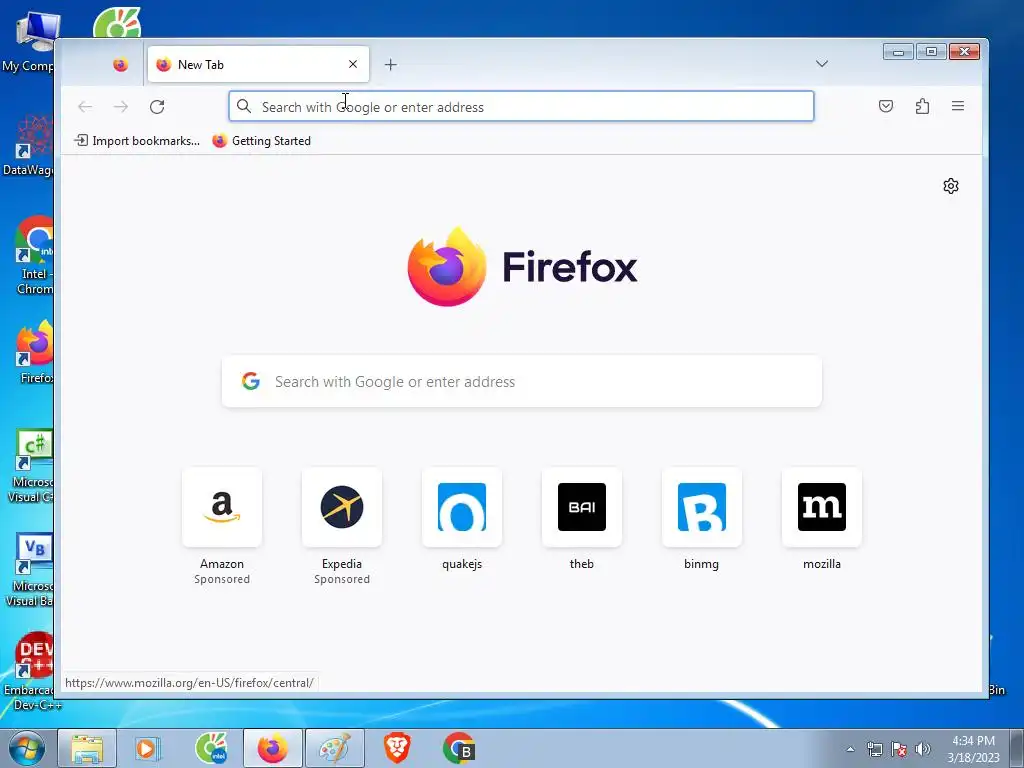The width and height of the screenshot is (1024, 768).
Task: Minimize the Firefox window
Action: (x=899, y=52)
